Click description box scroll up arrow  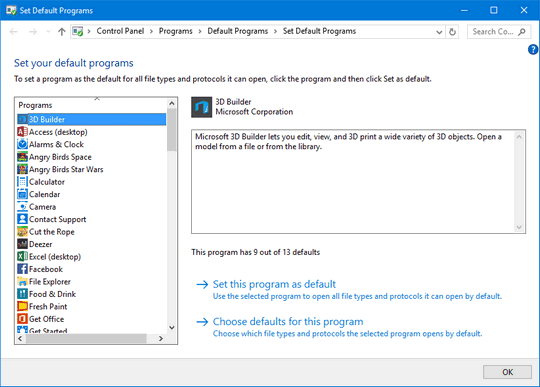[x=519, y=137]
